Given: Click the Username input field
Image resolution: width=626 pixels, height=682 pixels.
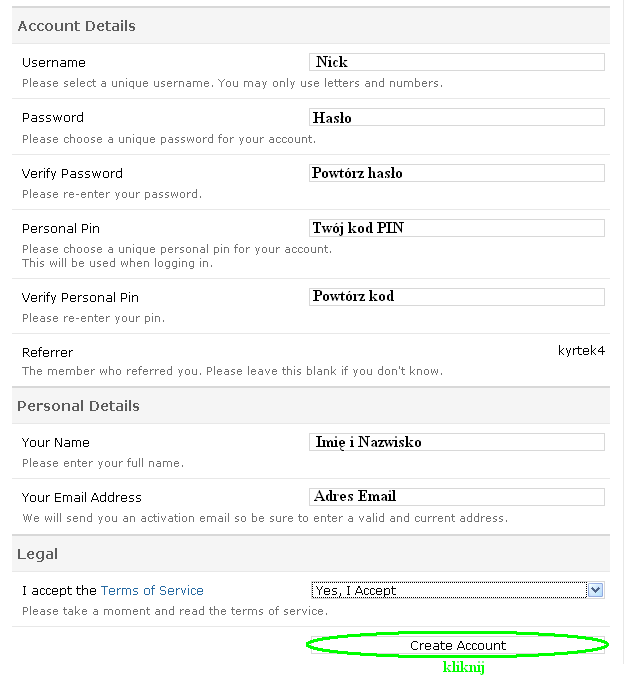Looking at the screenshot, I should pyautogui.click(x=457, y=62).
